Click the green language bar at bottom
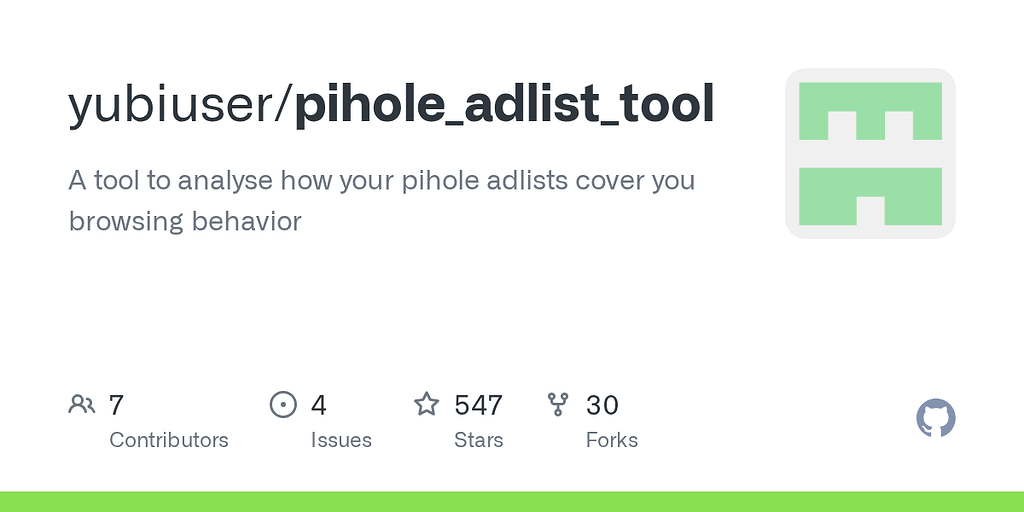This screenshot has height=512, width=1024. 512,501
